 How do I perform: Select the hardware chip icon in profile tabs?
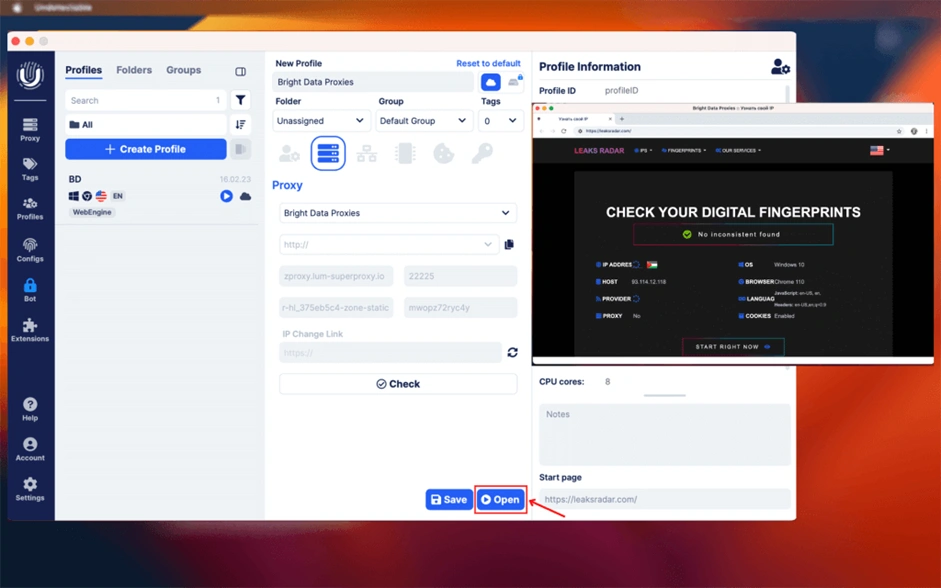tap(405, 154)
